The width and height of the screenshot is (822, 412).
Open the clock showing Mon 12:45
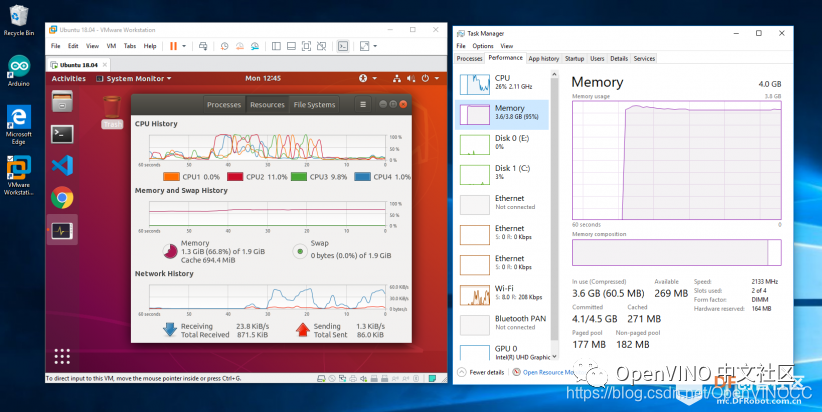pos(263,78)
